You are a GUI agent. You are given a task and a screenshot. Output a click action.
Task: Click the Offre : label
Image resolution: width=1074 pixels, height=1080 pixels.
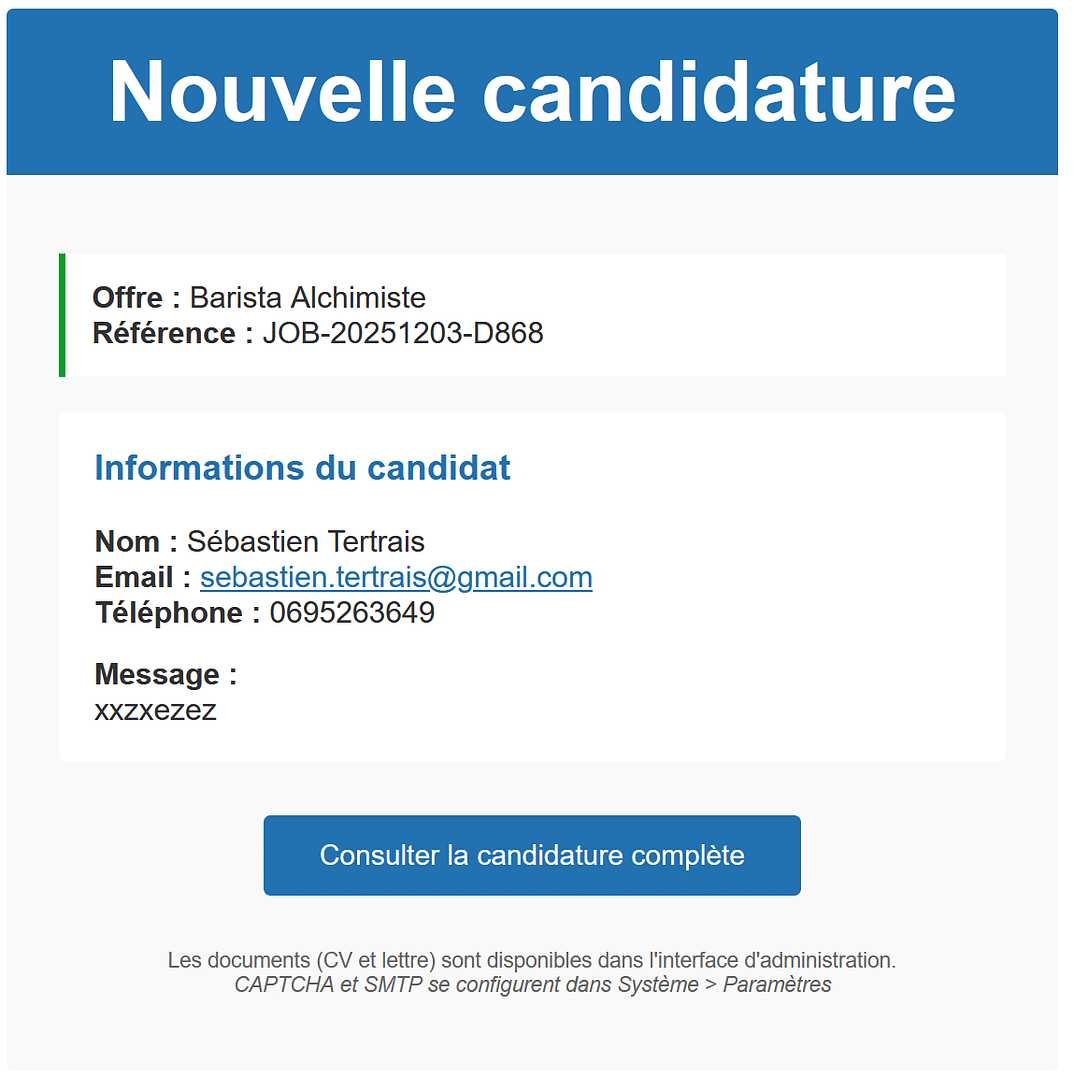(136, 298)
